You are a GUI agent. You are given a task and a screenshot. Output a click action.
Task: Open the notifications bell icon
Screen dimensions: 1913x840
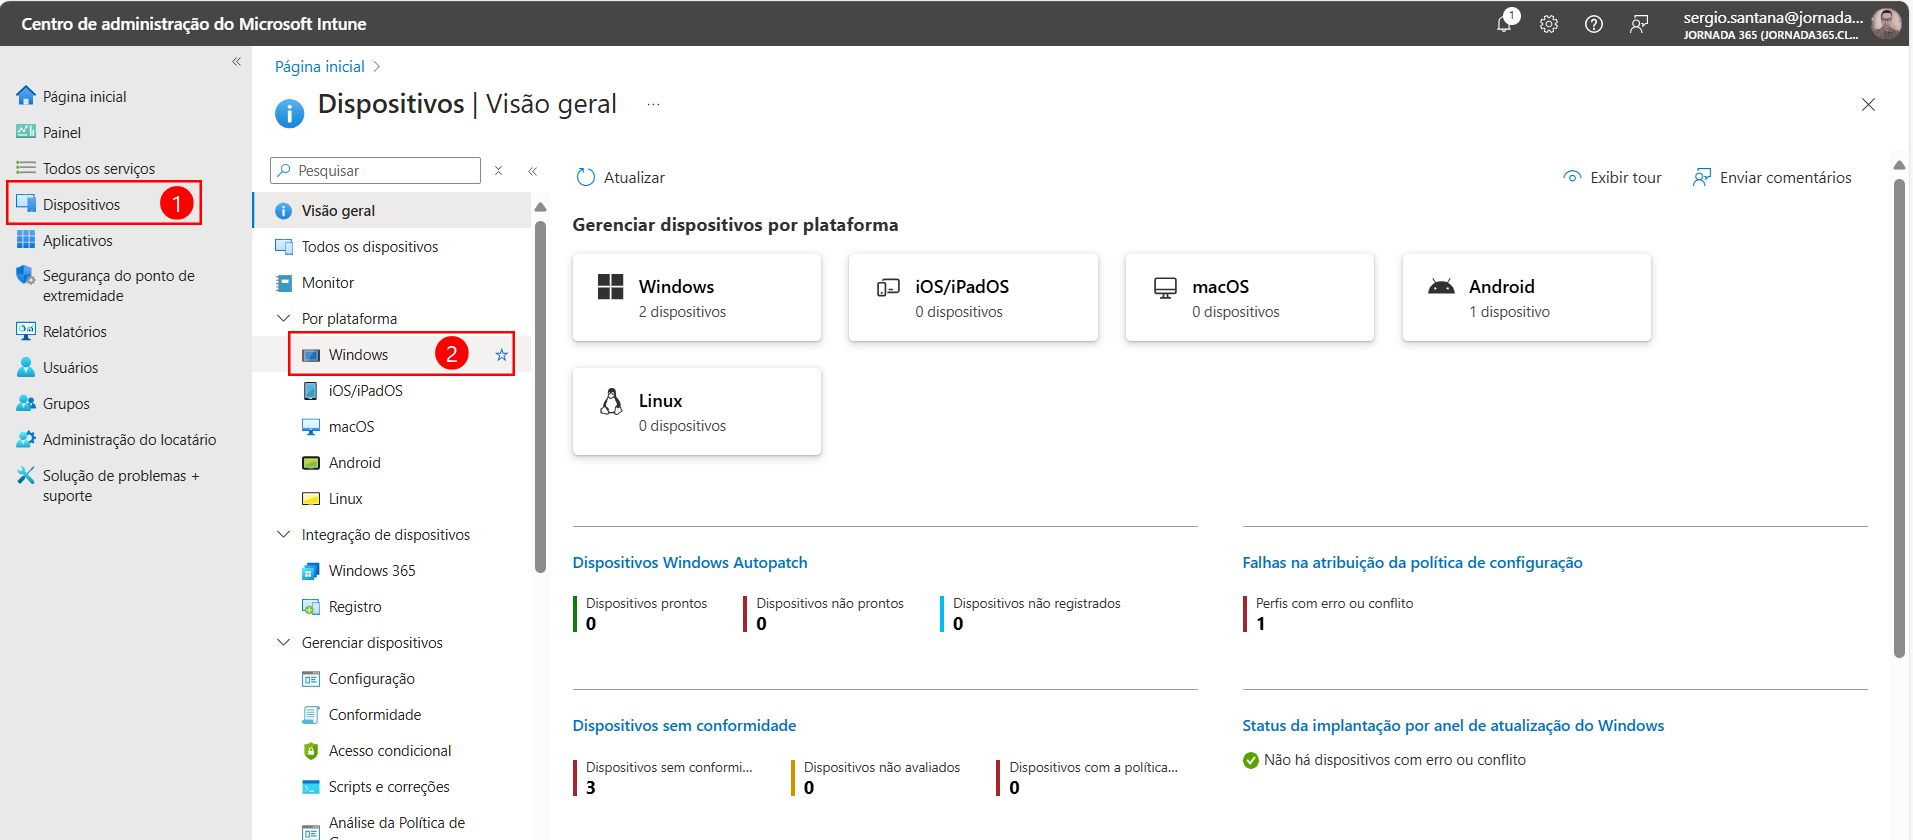[1504, 23]
